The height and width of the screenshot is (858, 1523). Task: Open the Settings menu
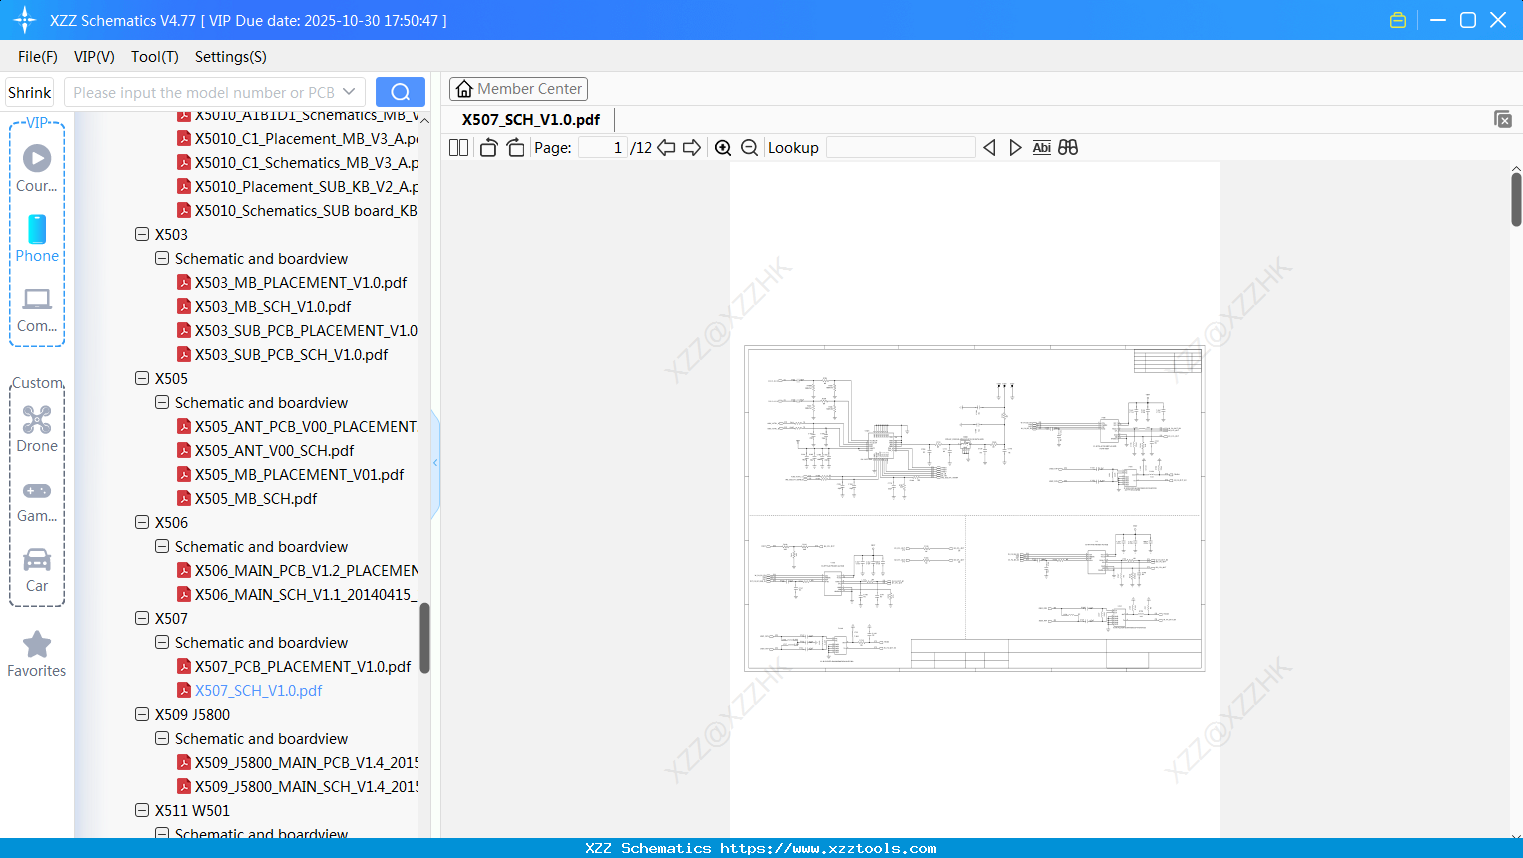pos(230,57)
